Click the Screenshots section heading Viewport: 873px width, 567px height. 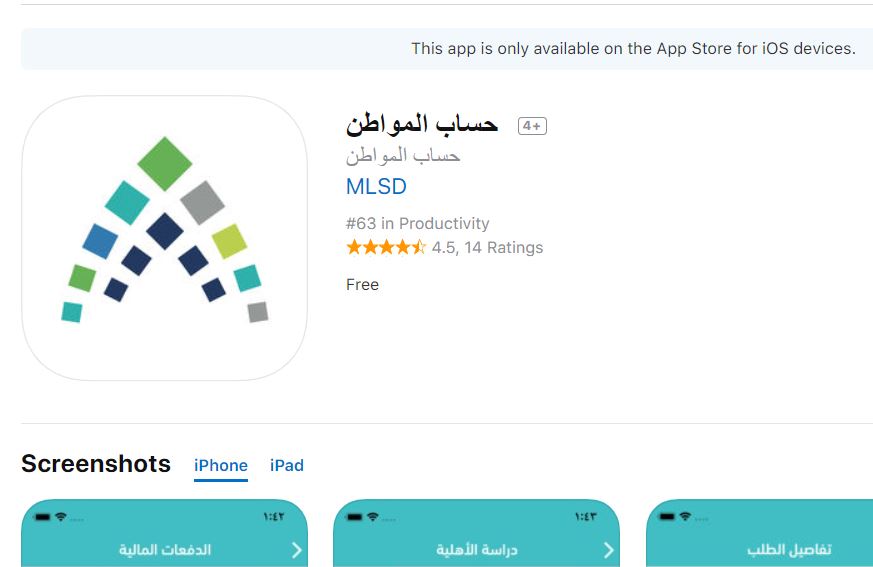96,463
